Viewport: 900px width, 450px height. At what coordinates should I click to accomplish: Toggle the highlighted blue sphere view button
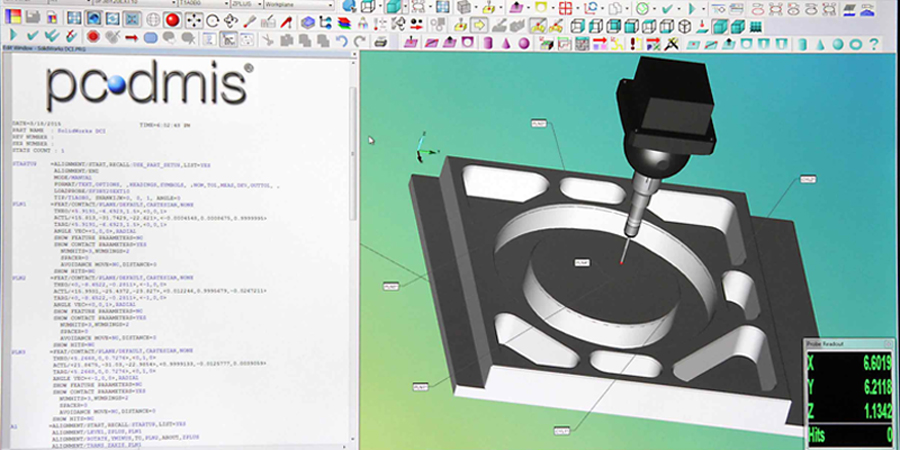93,18
